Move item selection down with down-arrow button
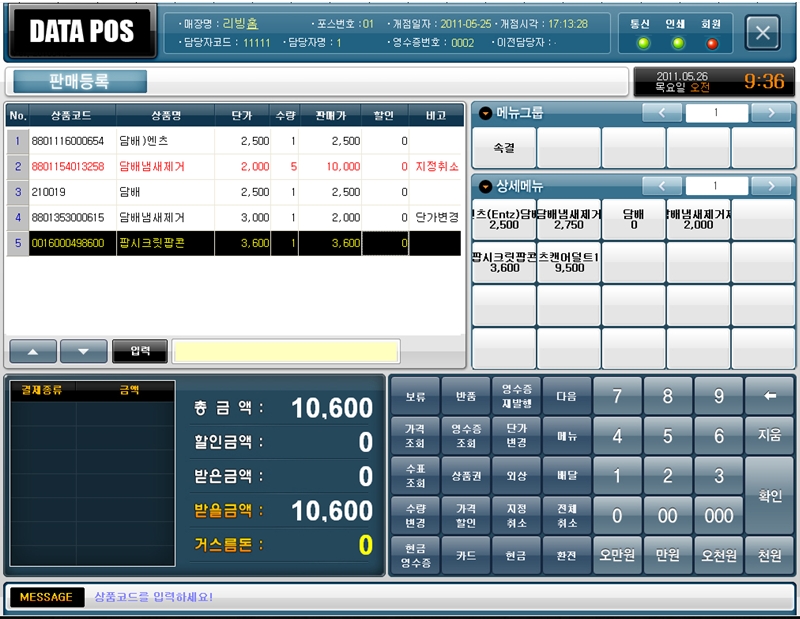 point(83,351)
